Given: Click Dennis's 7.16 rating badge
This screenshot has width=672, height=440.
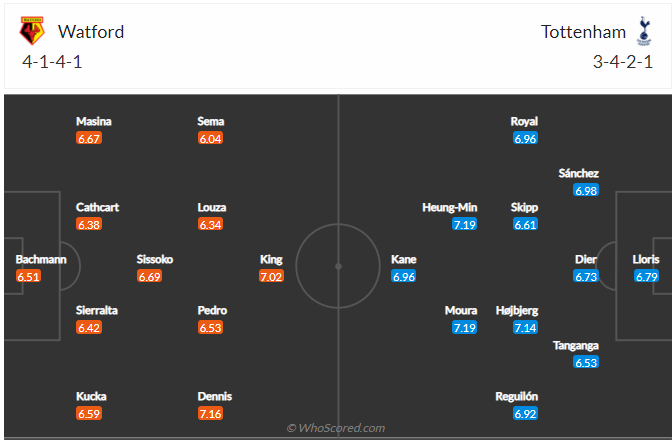Looking at the screenshot, I should click(211, 412).
